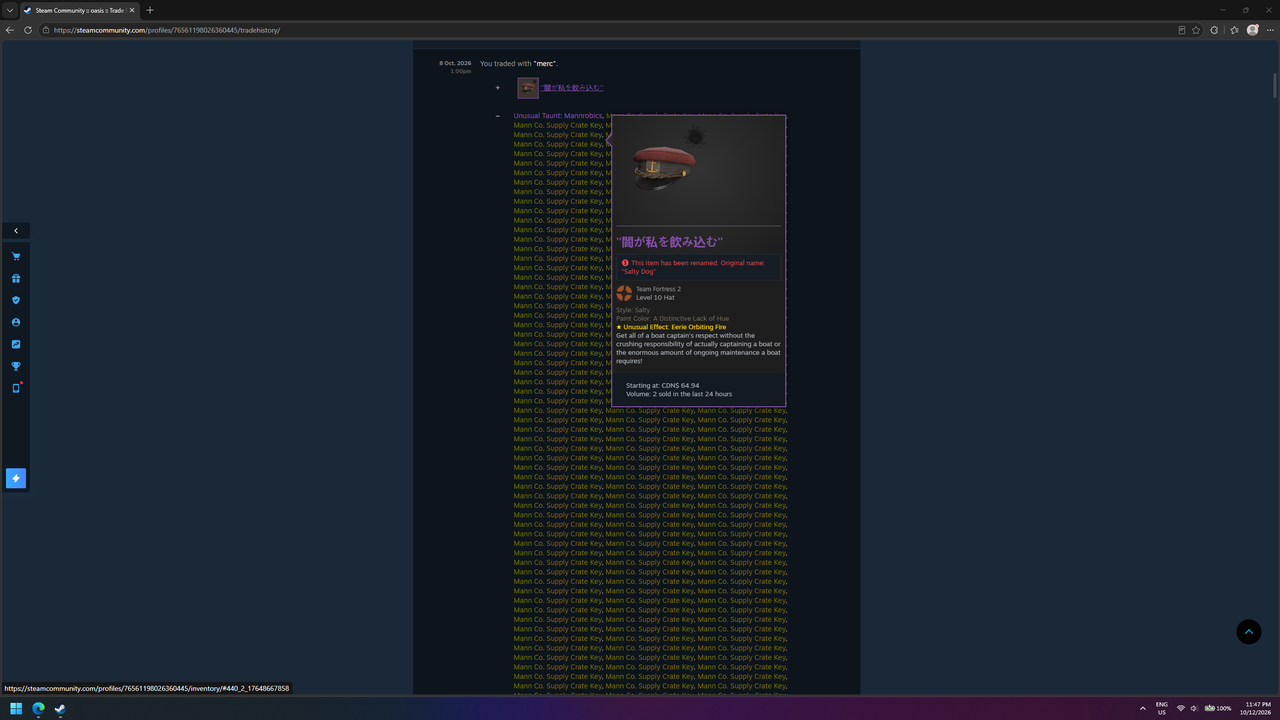The height and width of the screenshot is (720, 1280).
Task: Launch Edge from the taskbar
Action: pos(38,708)
